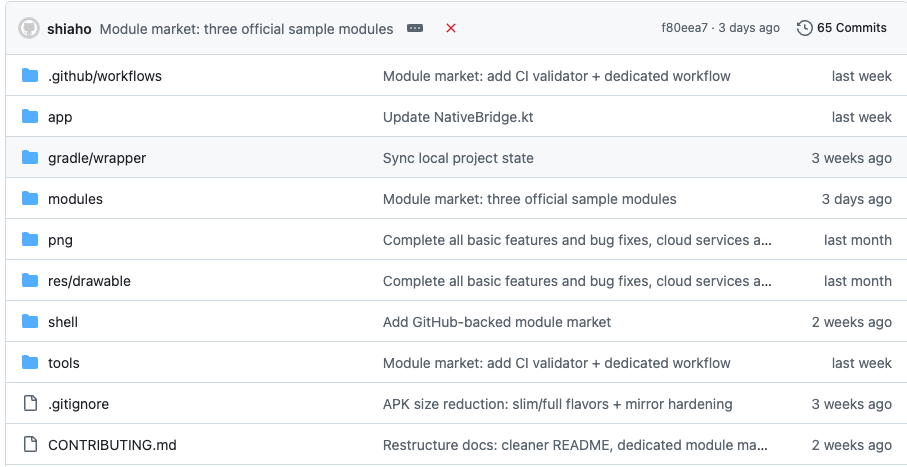907x467 pixels.
Task: Open the res/drawable directory
Action: (x=89, y=281)
